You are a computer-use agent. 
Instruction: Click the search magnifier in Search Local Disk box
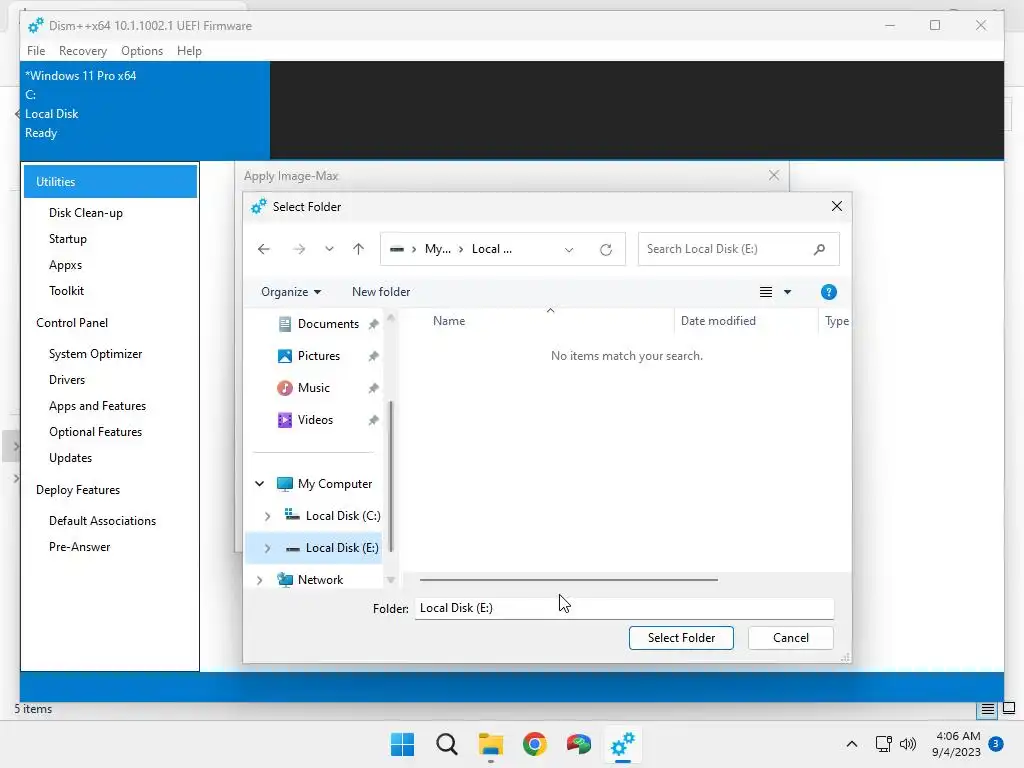pyautogui.click(x=820, y=249)
